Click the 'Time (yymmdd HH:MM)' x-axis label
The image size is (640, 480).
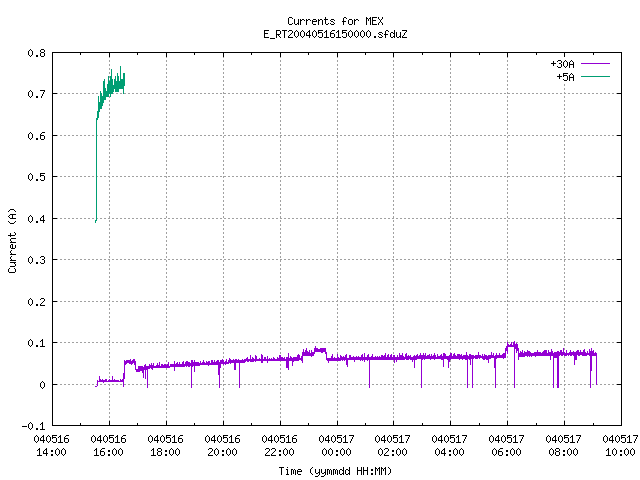point(335,471)
